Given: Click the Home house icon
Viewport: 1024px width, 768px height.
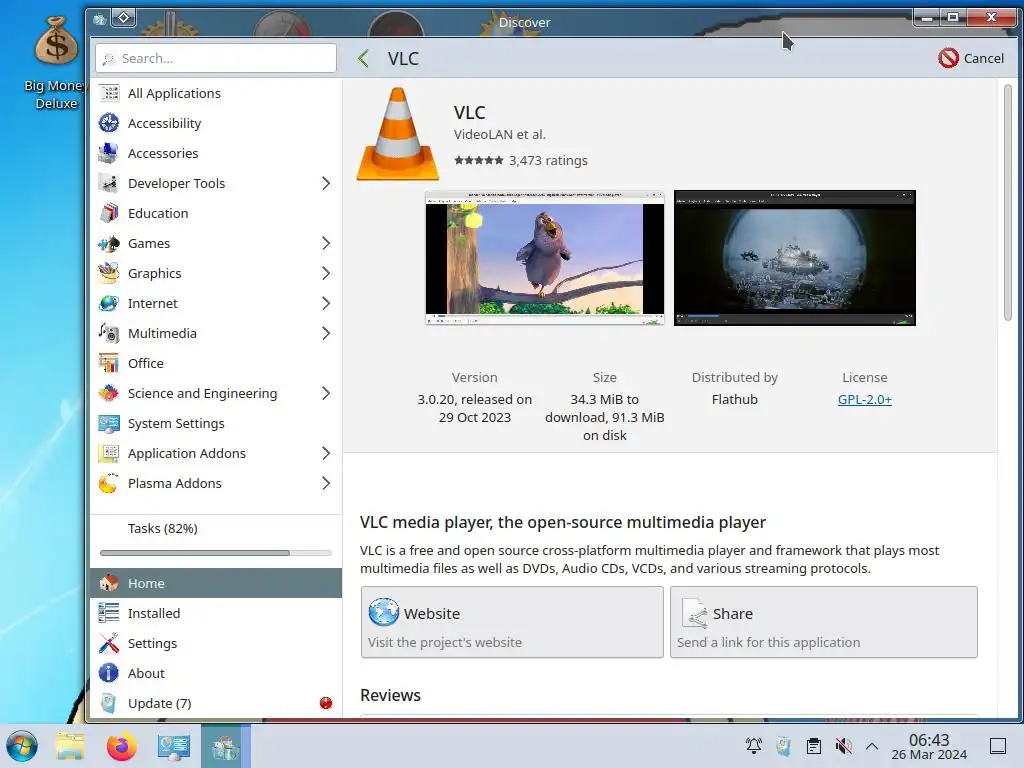Looking at the screenshot, I should [109, 583].
